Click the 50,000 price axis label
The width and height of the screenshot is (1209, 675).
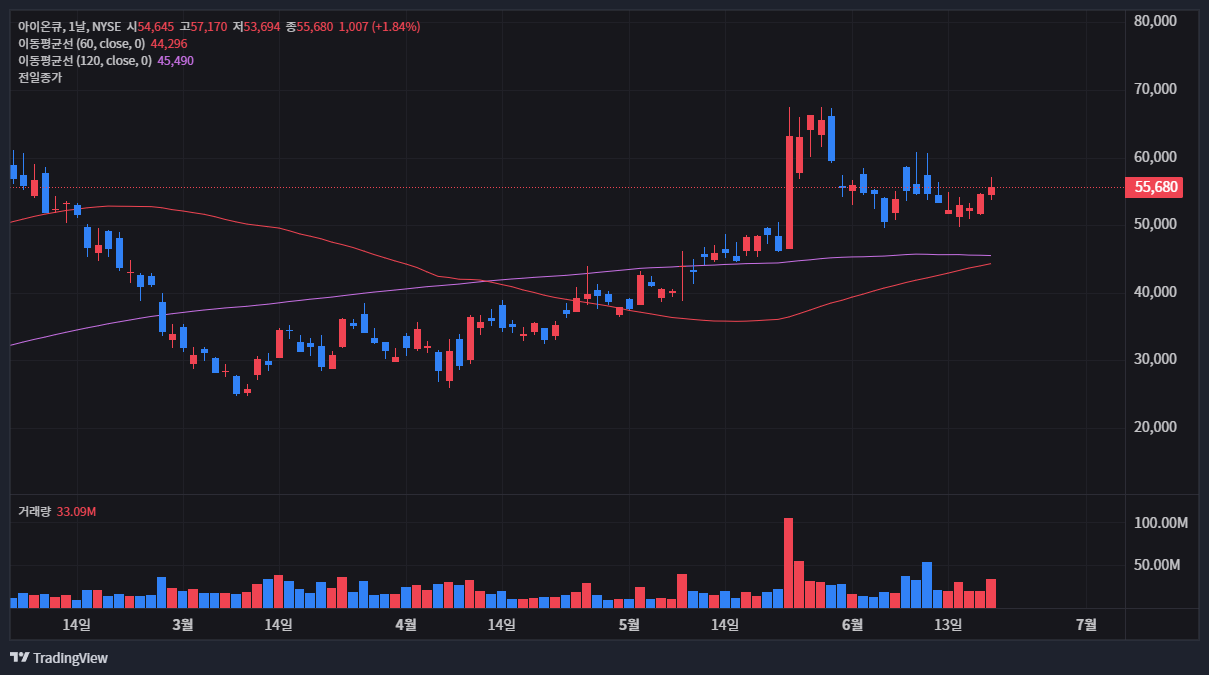pyautogui.click(x=1155, y=224)
